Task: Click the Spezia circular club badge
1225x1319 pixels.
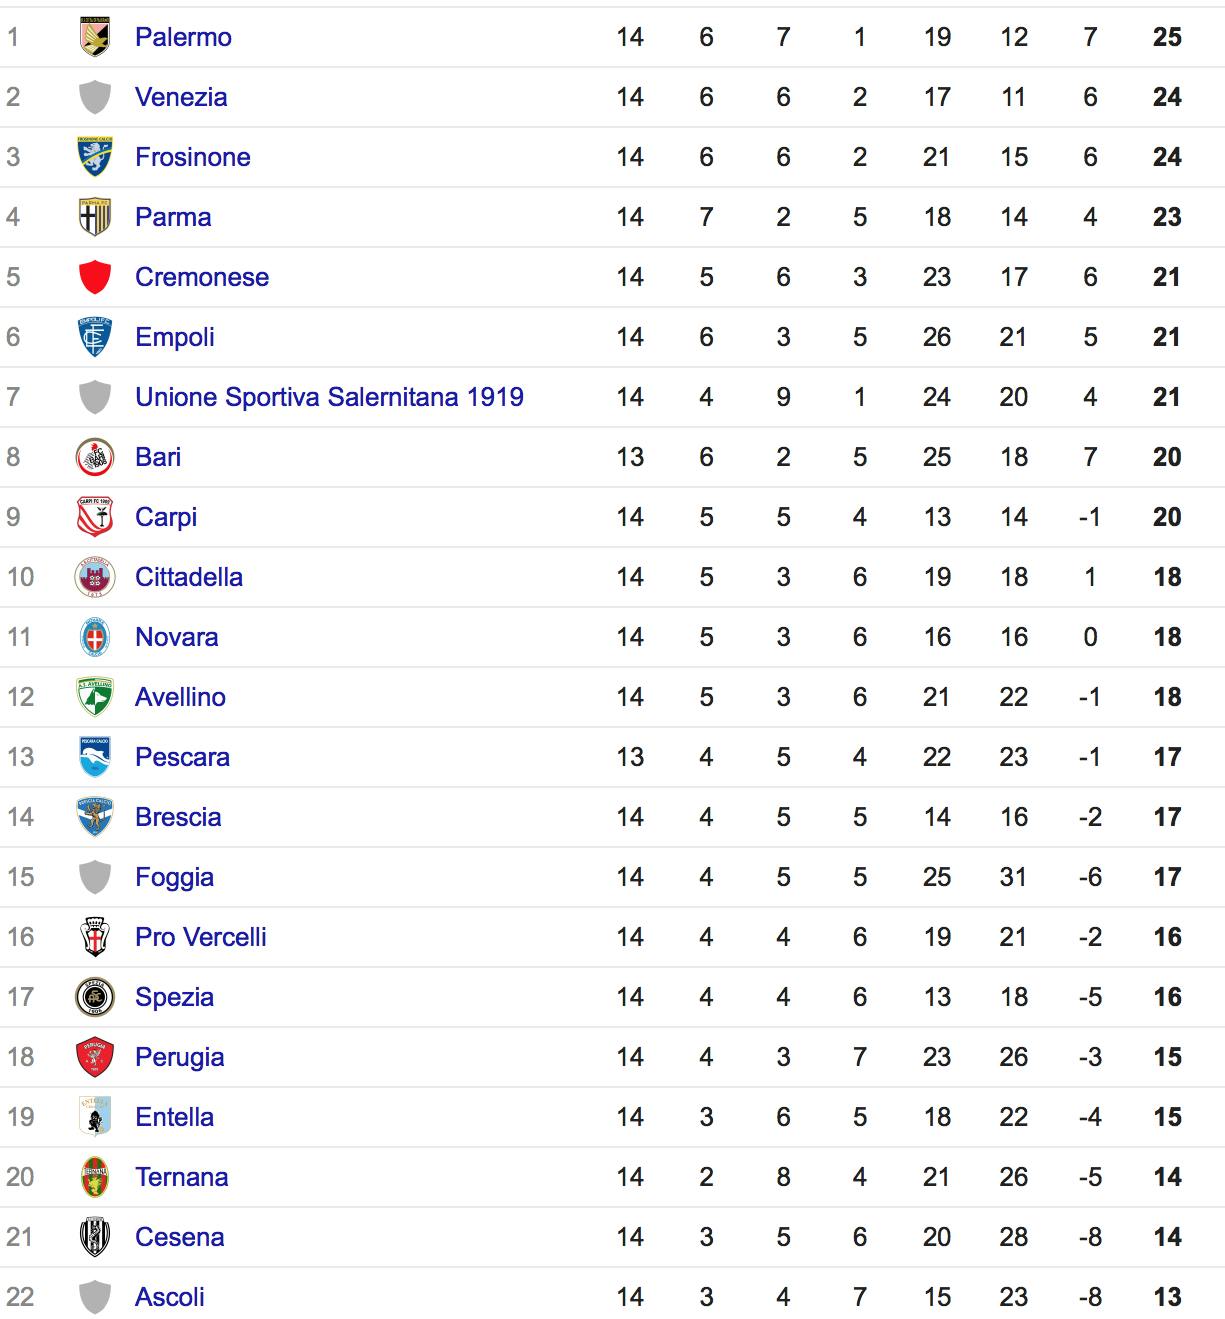Action: coord(95,997)
